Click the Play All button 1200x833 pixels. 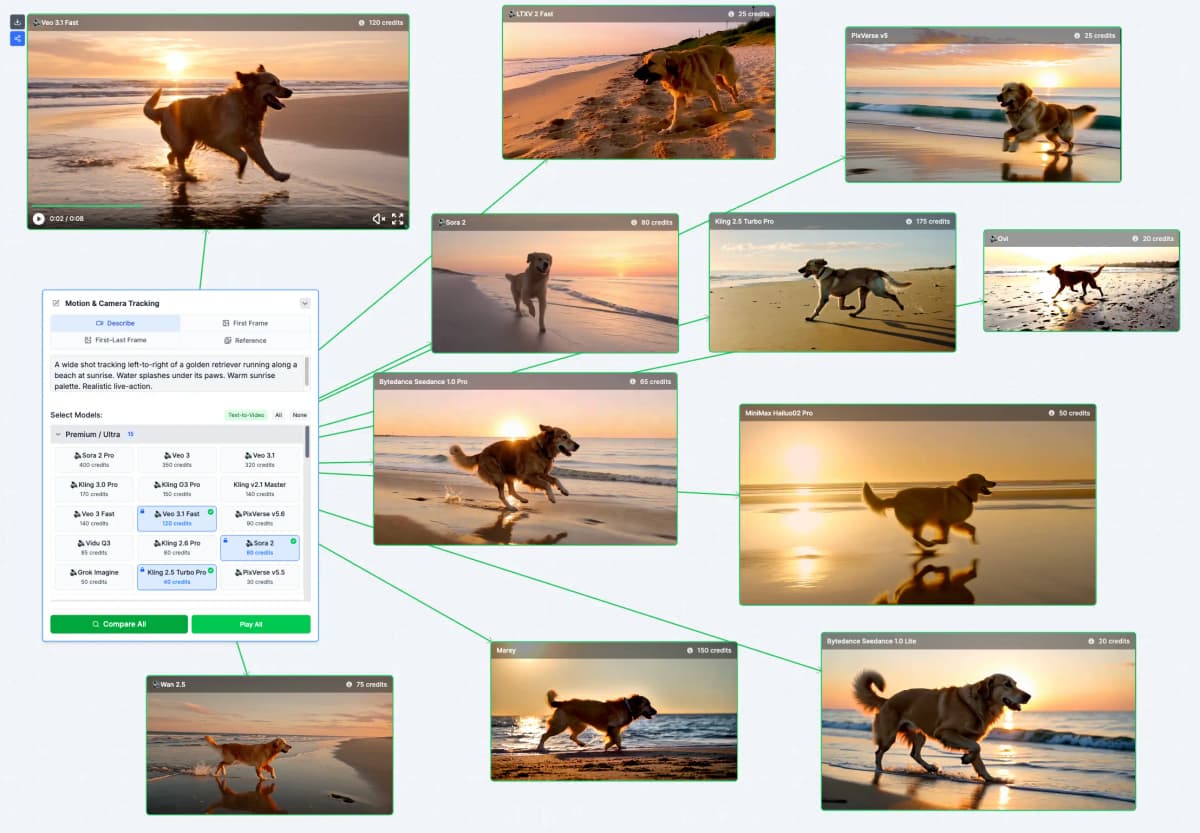click(x=250, y=623)
